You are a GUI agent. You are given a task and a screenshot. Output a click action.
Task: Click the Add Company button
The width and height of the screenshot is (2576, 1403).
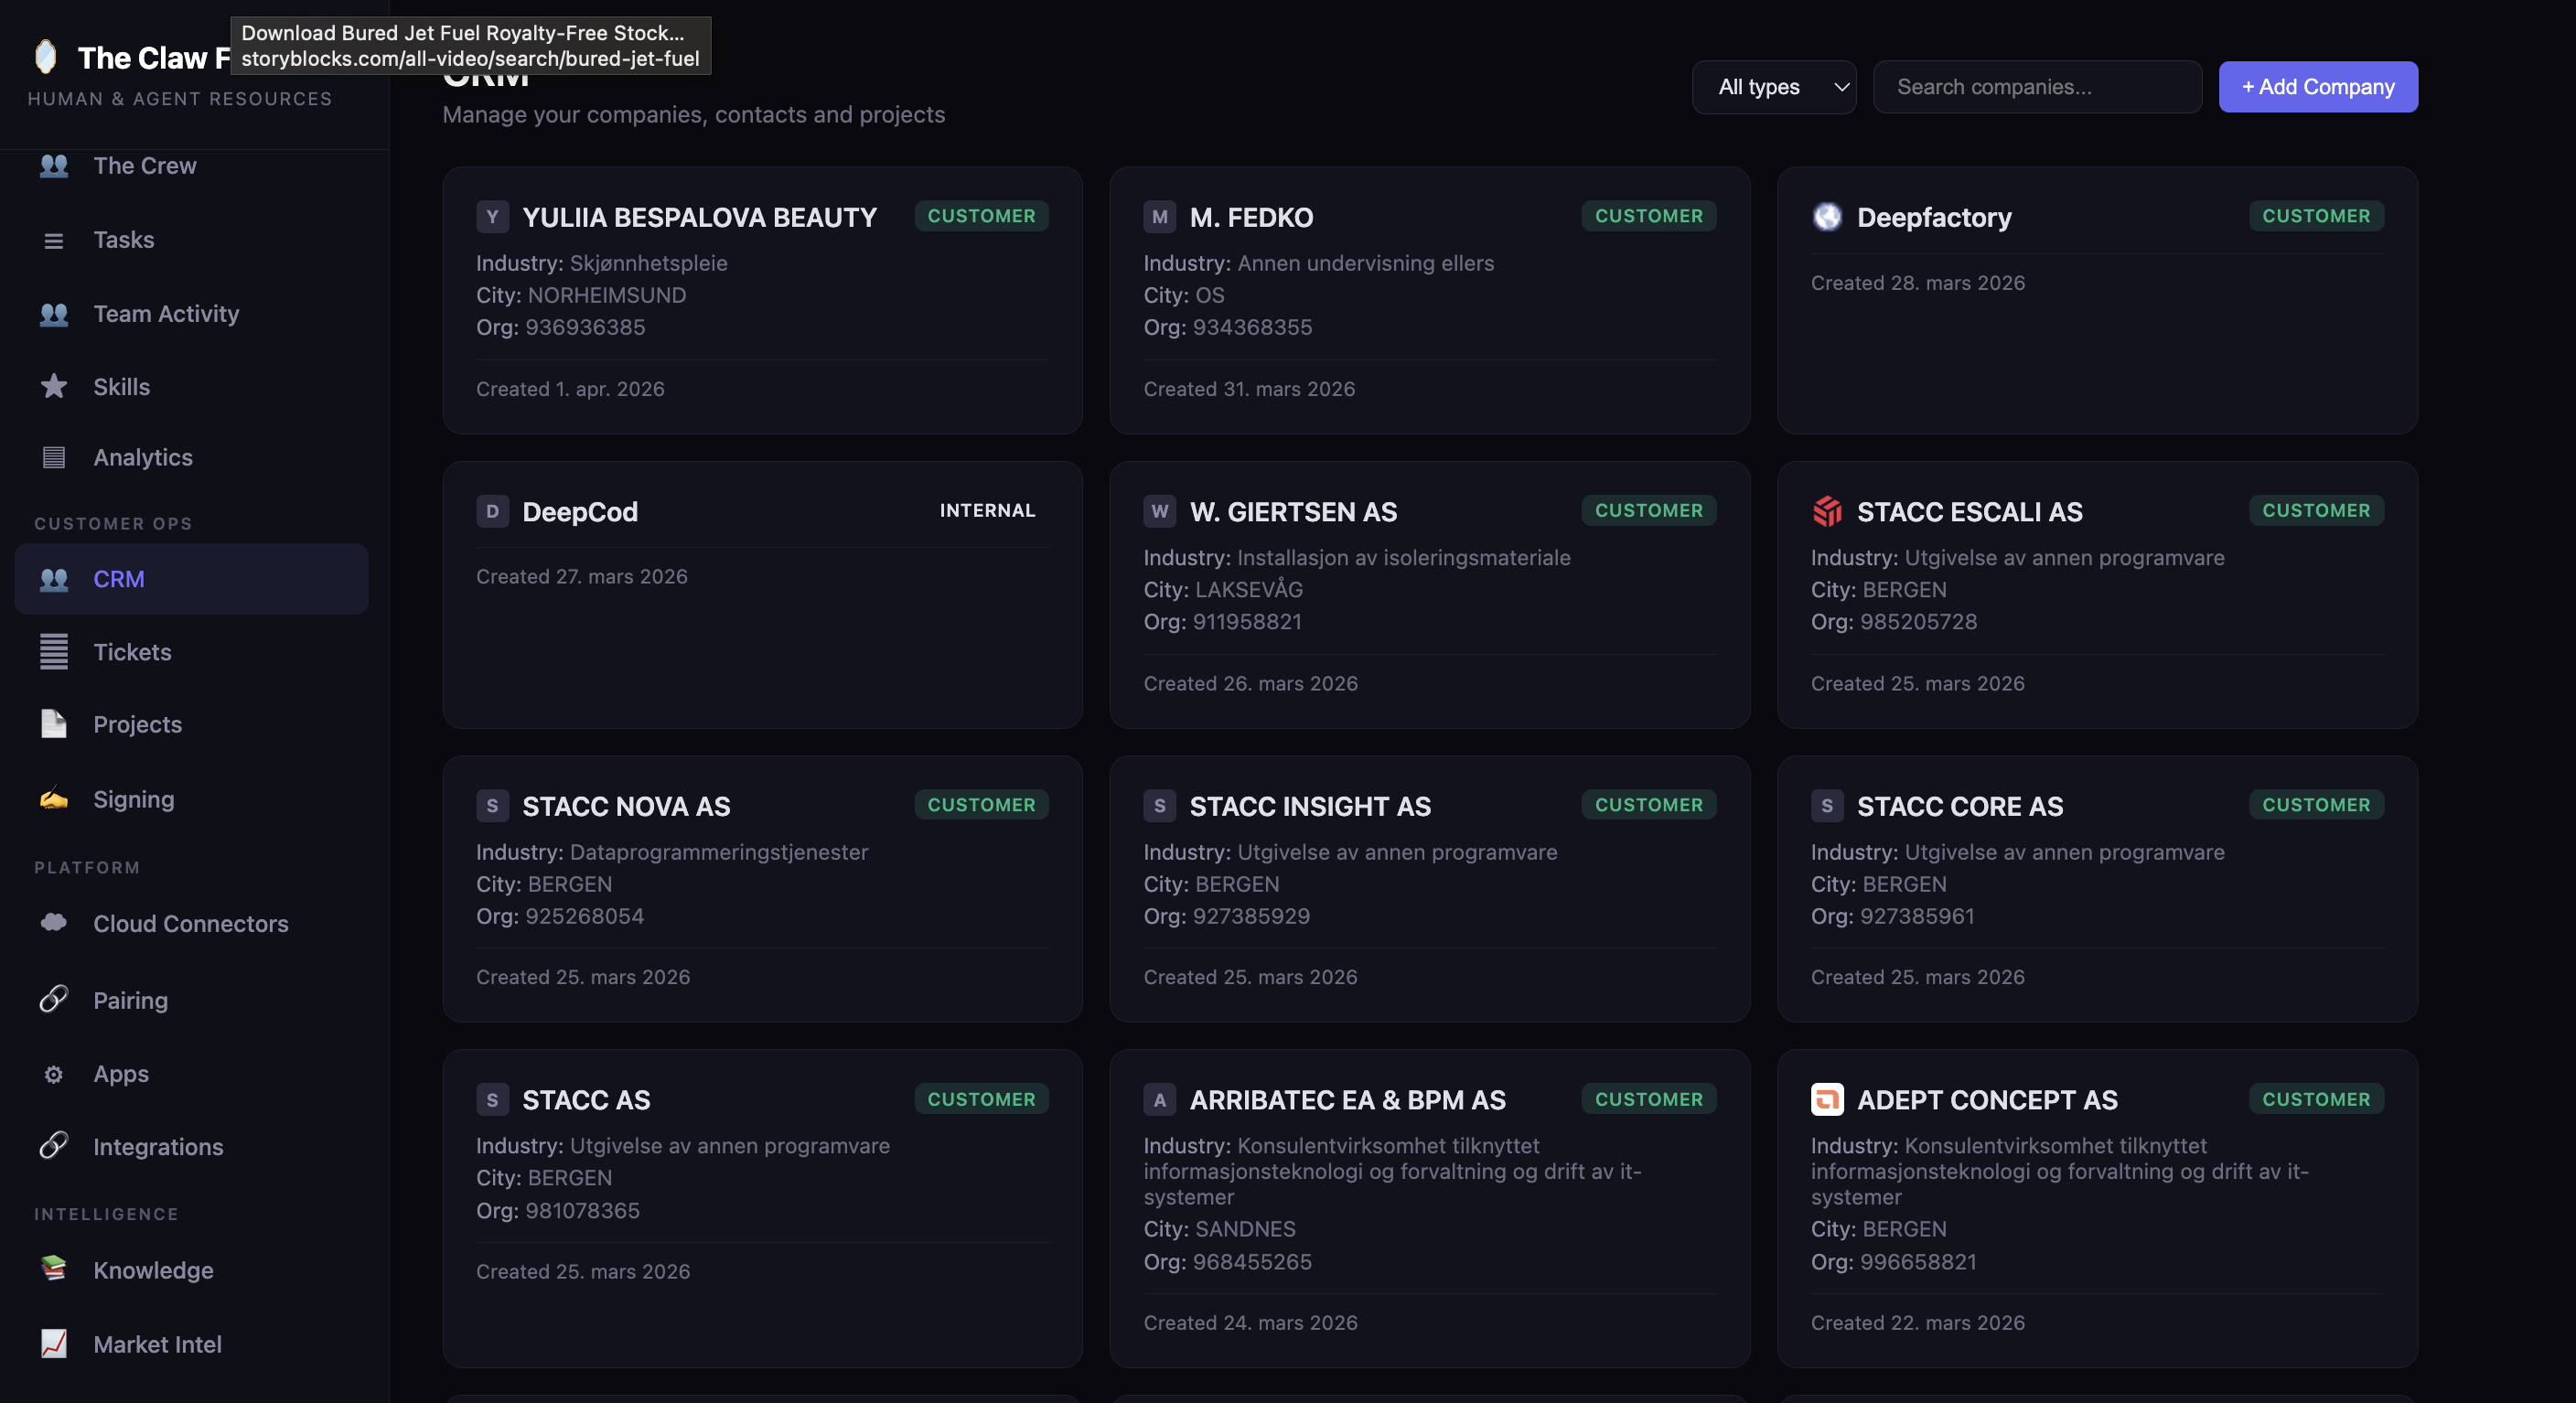2318,87
